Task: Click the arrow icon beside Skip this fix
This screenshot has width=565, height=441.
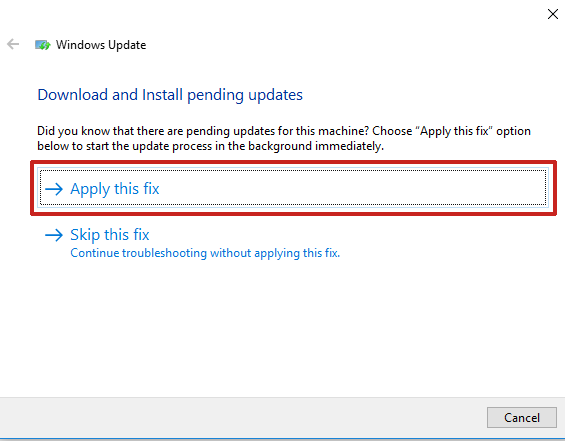Action: (x=54, y=235)
